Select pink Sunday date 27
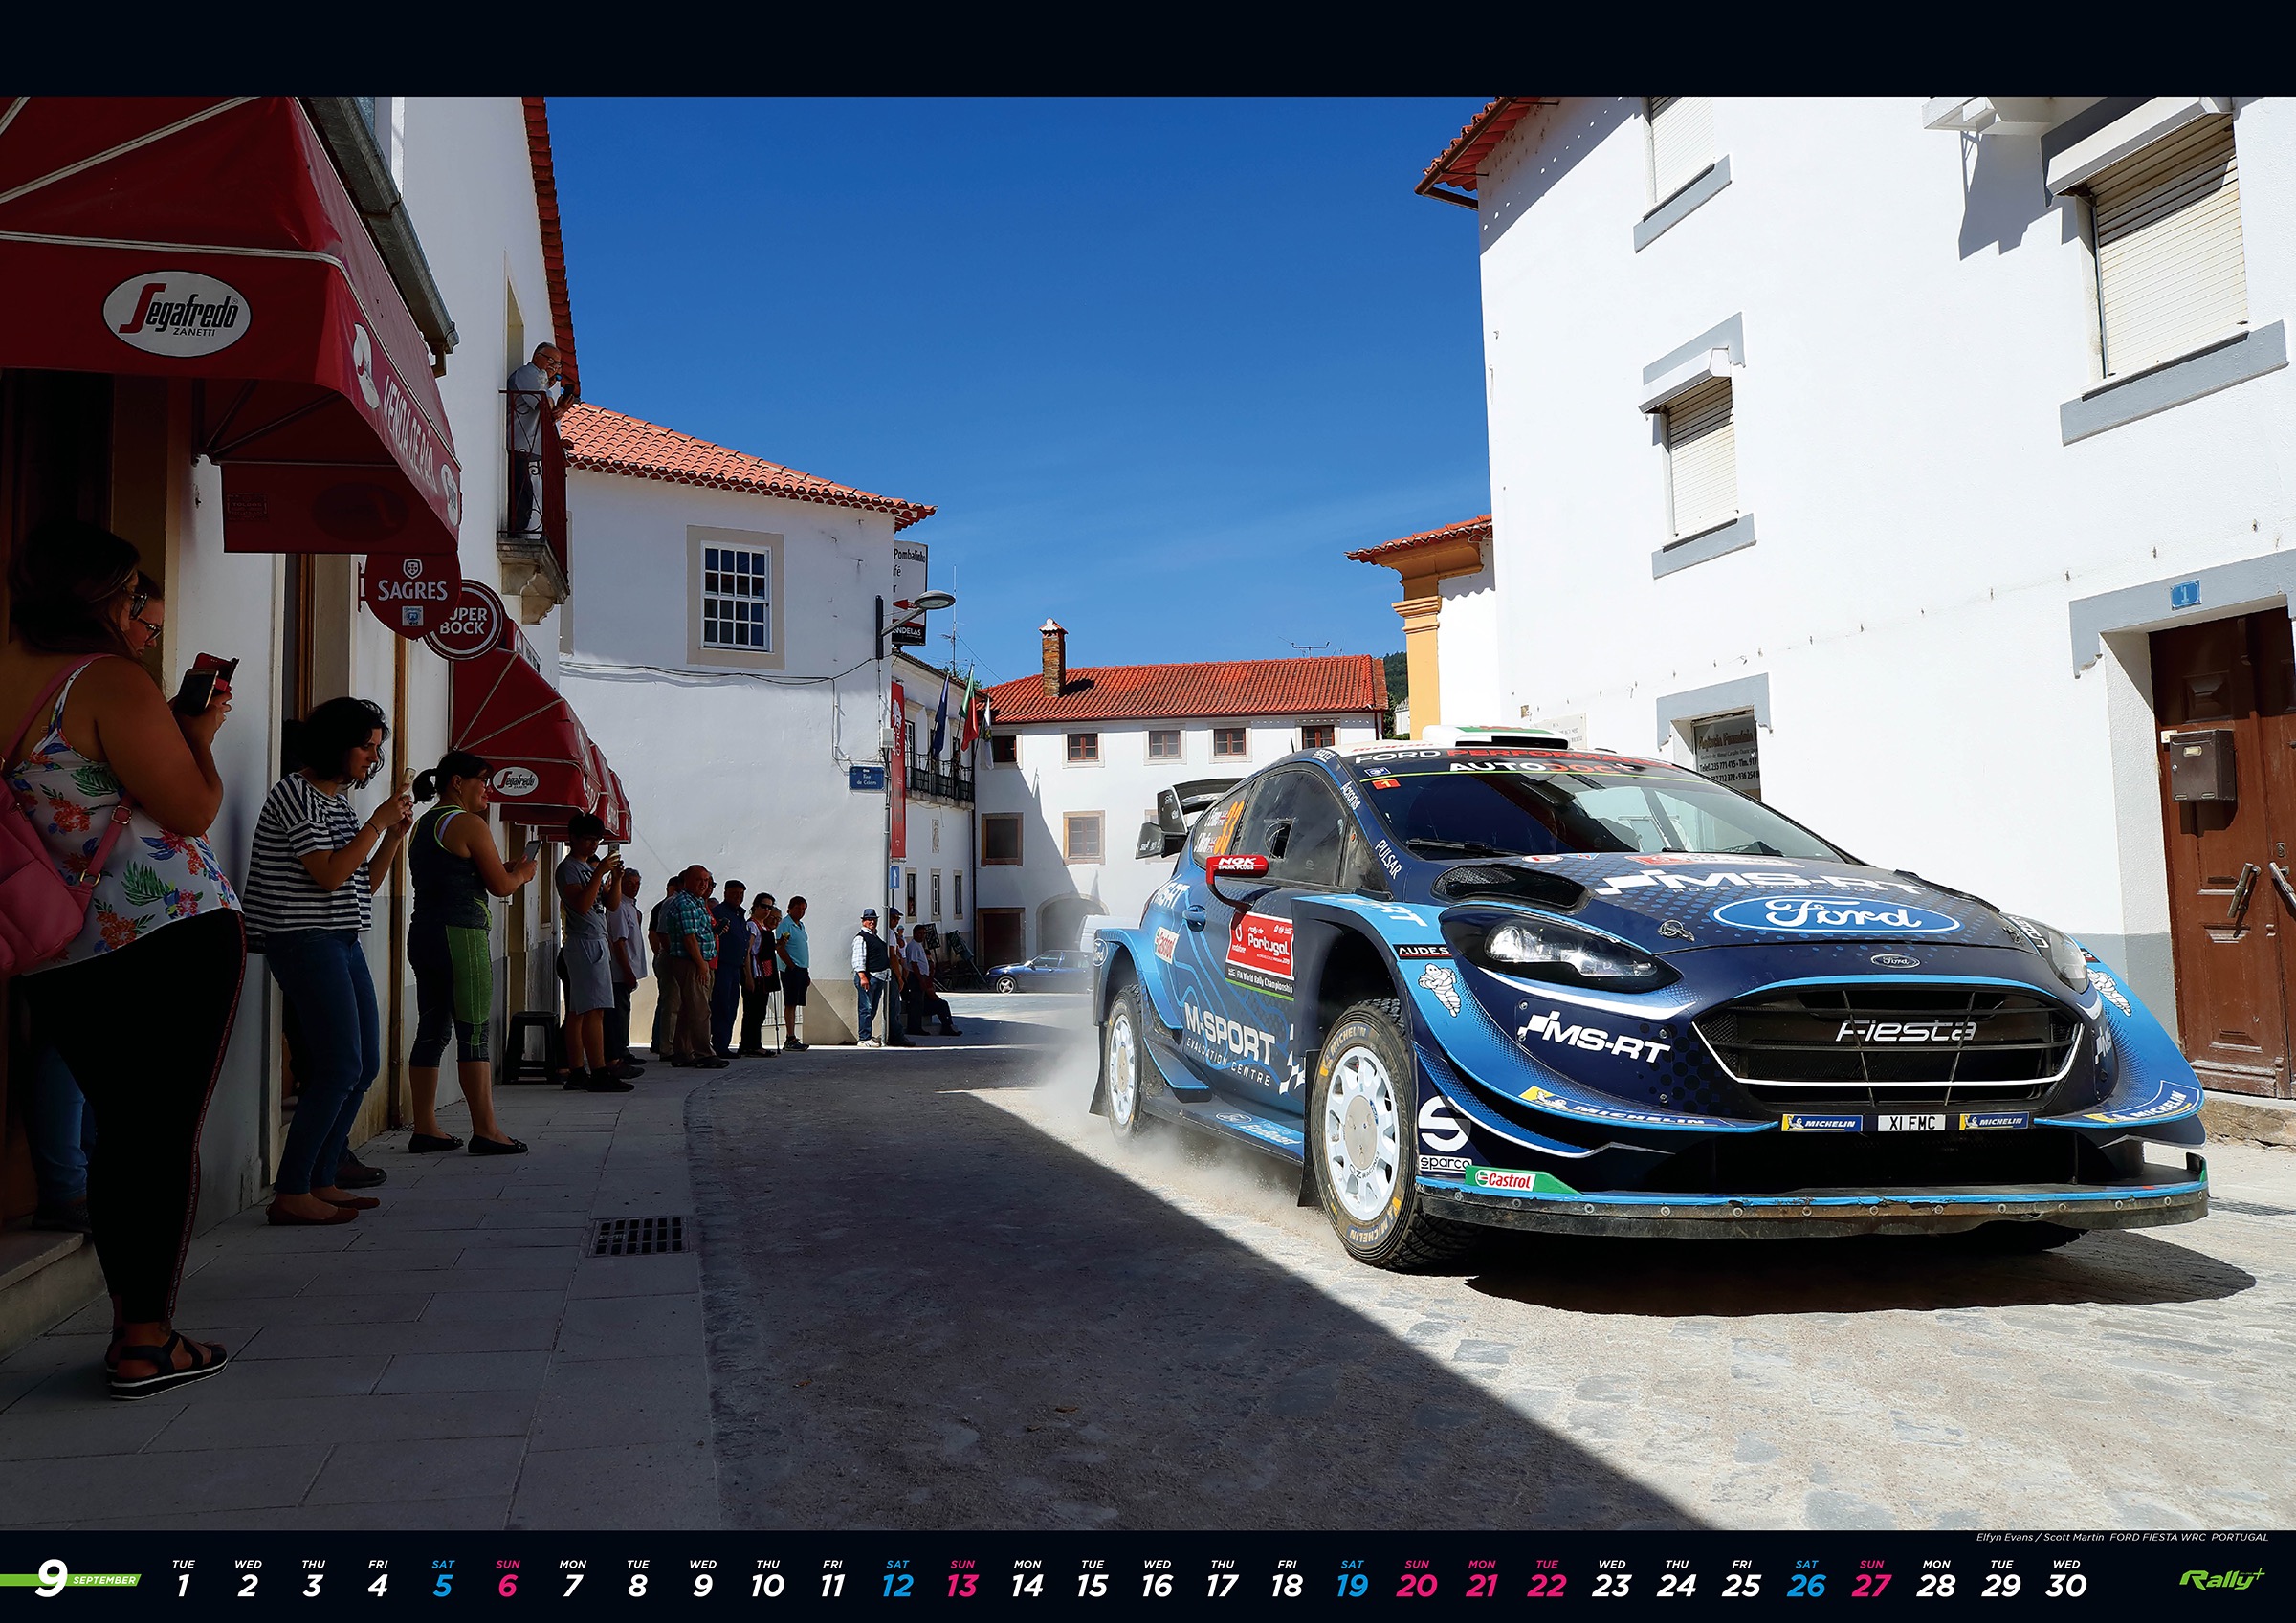 (x=1872, y=1585)
